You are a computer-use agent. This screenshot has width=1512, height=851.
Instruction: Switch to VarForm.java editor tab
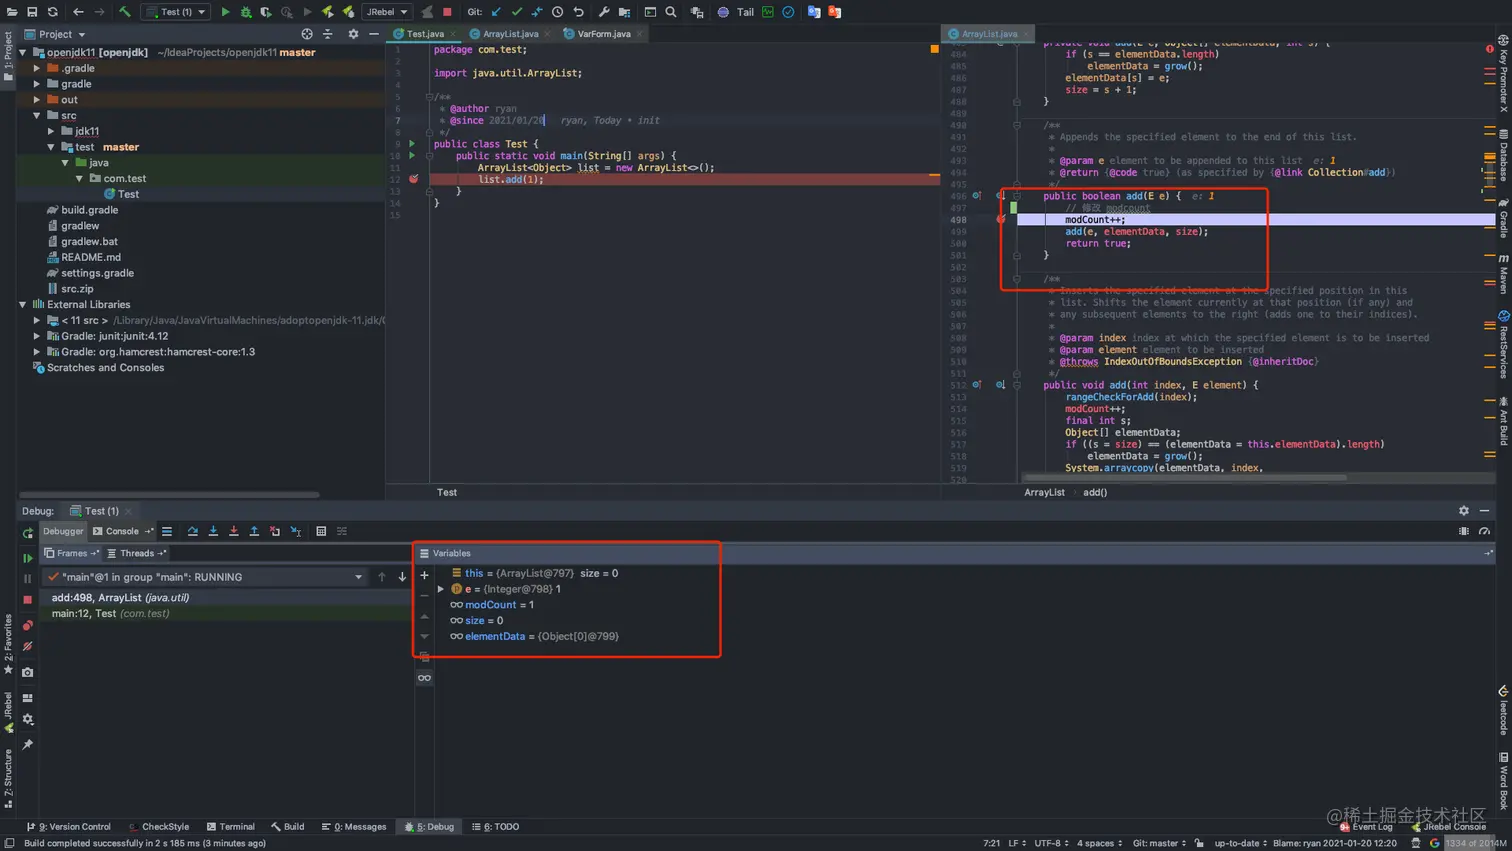click(x=603, y=34)
